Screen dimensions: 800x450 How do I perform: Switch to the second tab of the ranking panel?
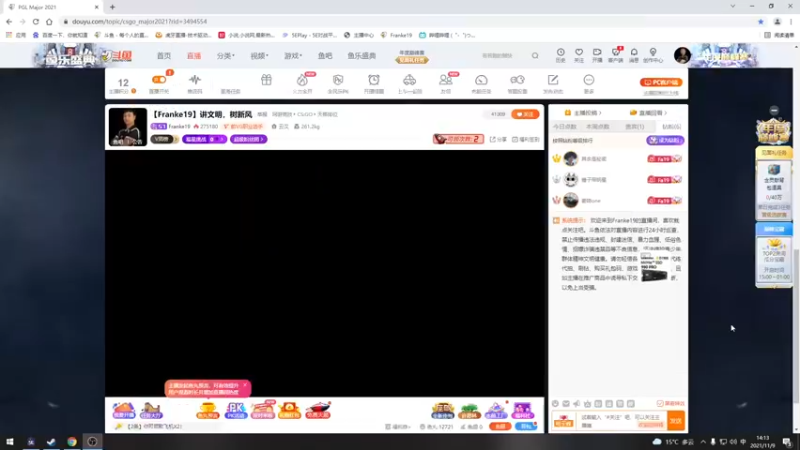[598, 127]
